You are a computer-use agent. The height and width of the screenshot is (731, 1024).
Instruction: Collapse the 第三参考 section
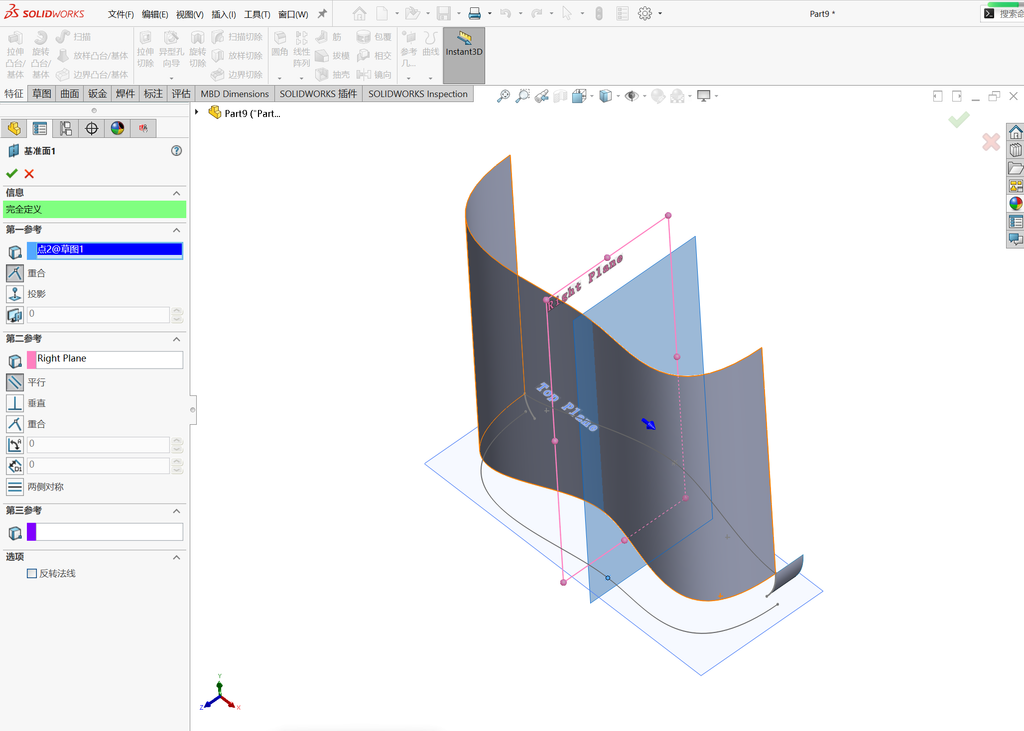[x=176, y=511]
